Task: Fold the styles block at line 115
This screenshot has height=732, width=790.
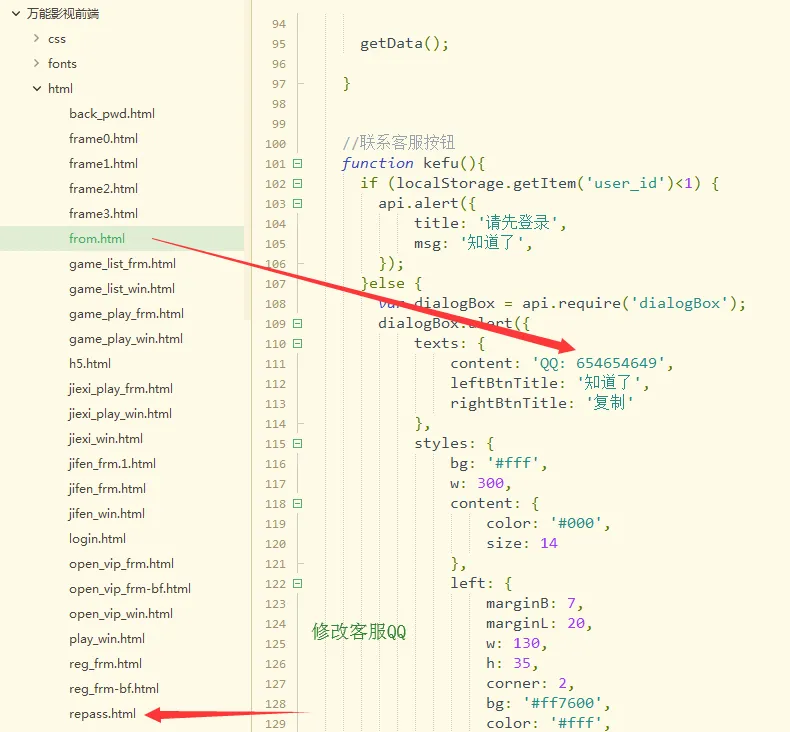Action: point(297,444)
